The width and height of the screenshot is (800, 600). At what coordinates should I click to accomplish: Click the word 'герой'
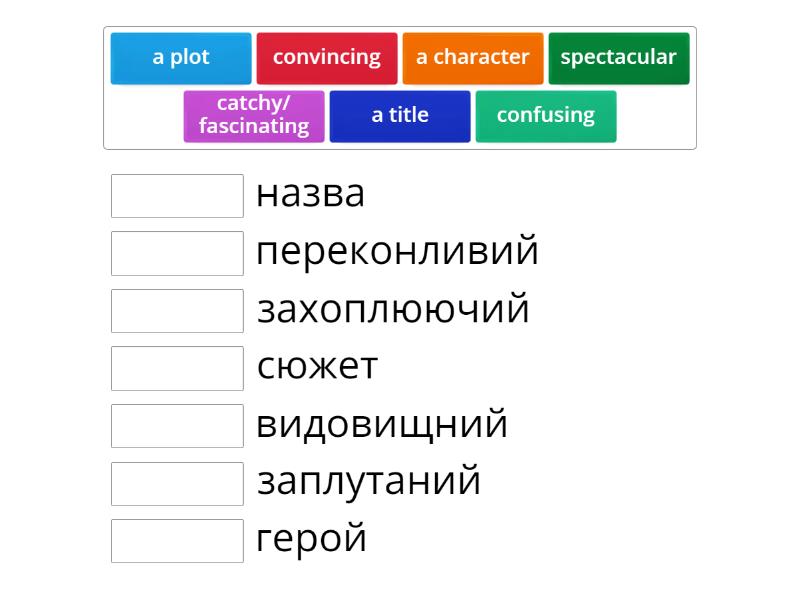[312, 540]
